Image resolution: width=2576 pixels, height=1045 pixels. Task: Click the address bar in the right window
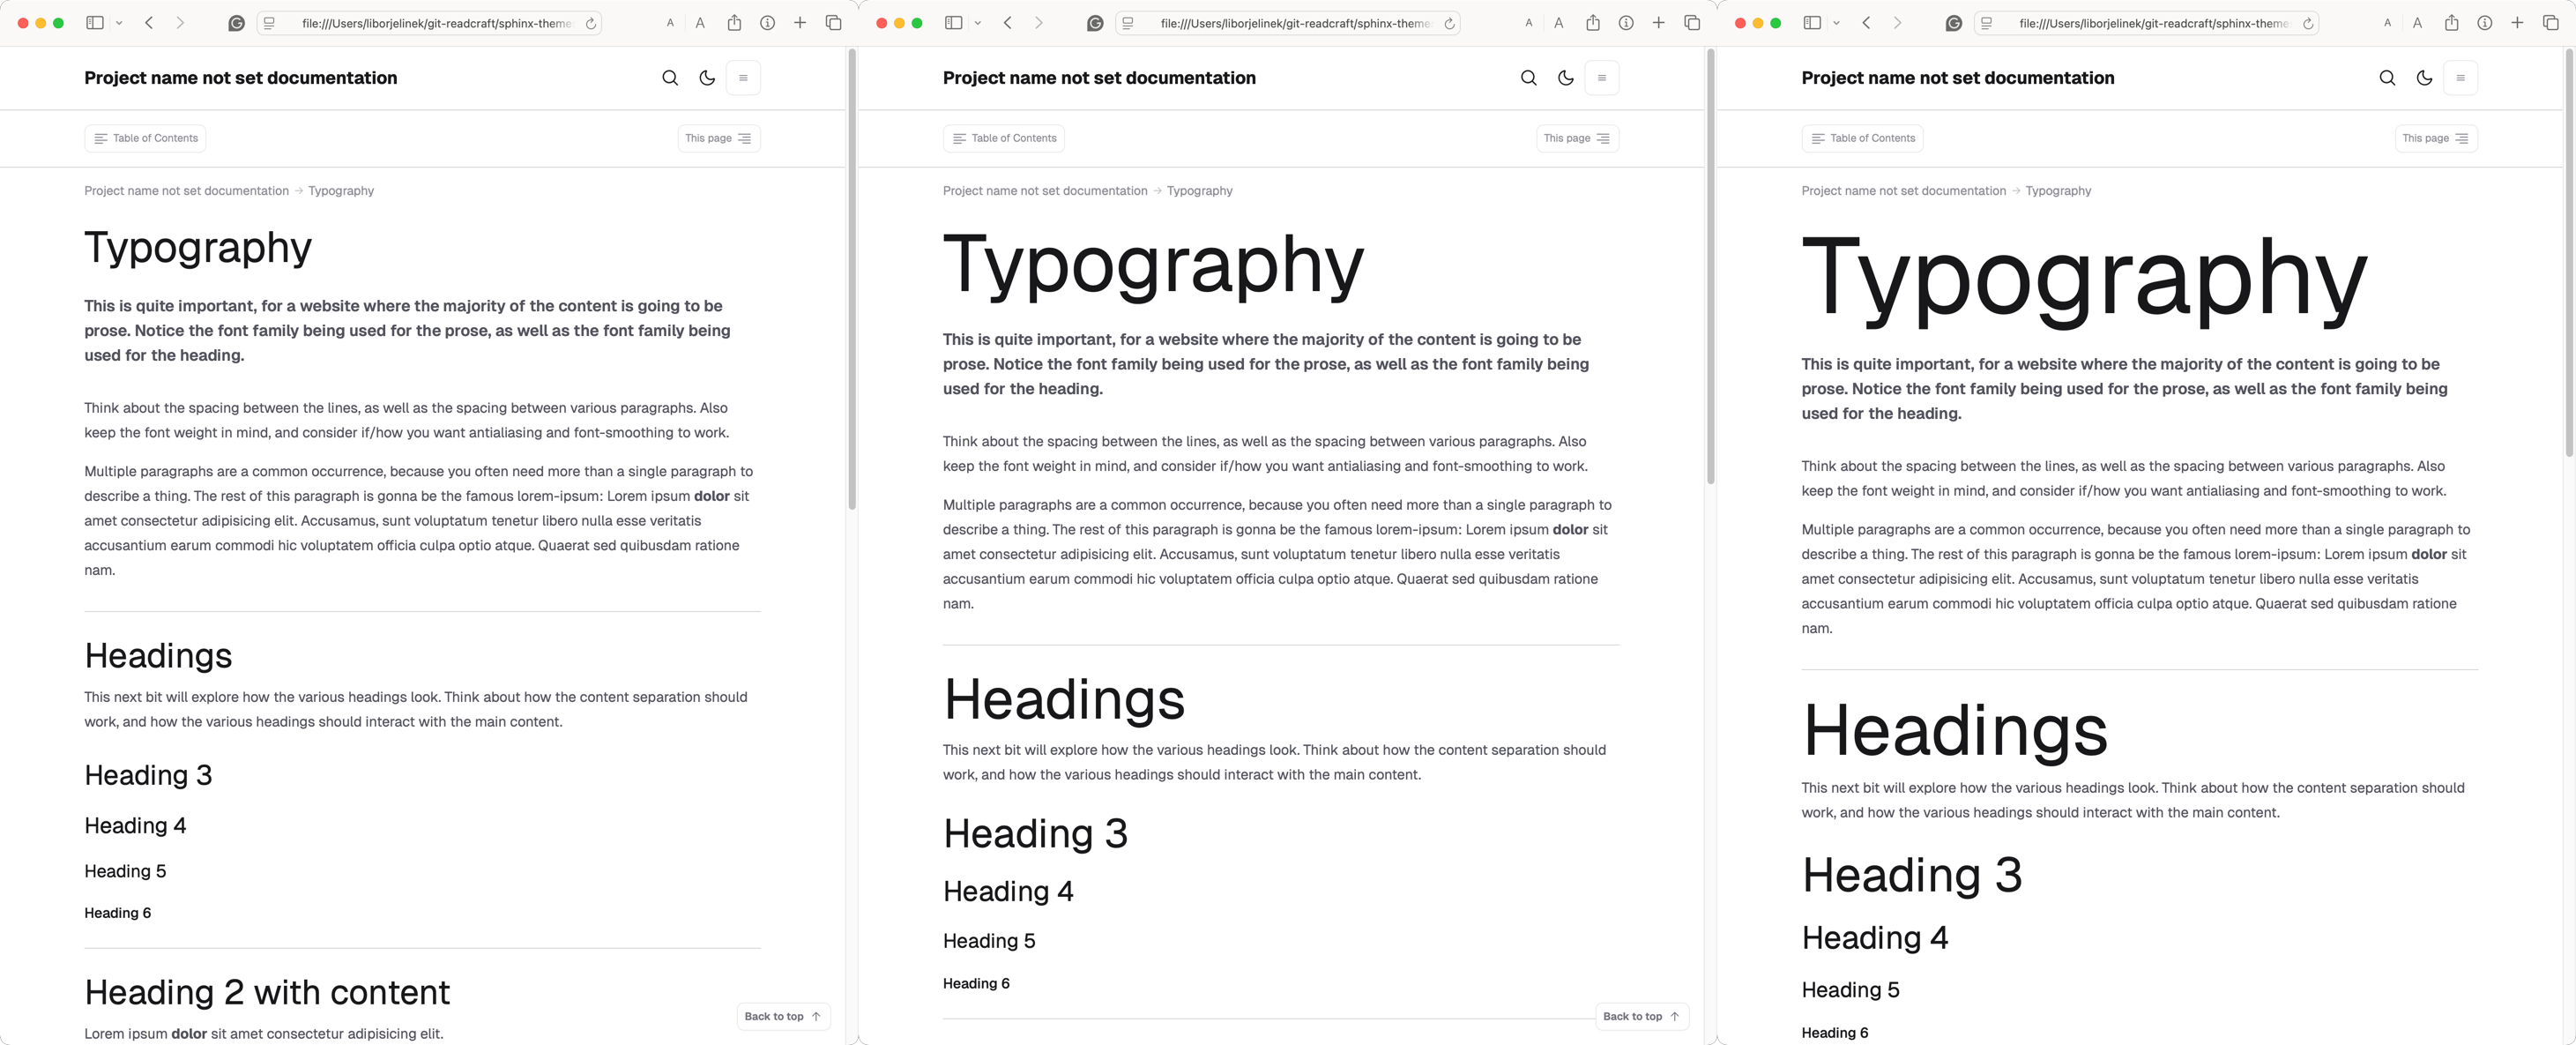click(x=2150, y=23)
